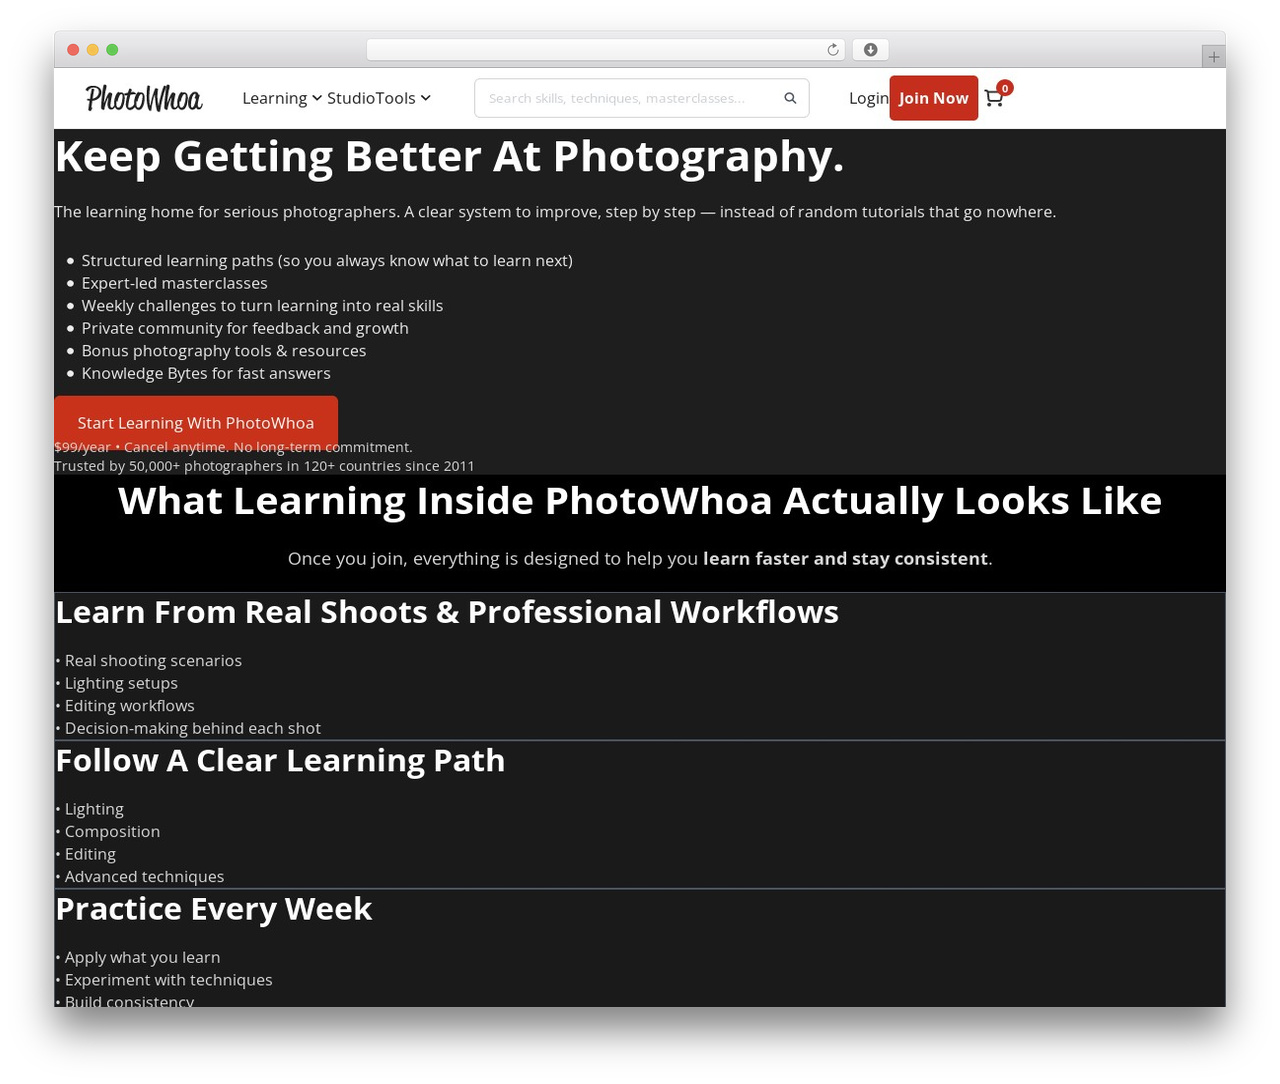Image resolution: width=1280 pixels, height=1084 pixels.
Task: Click heading 'What Learning Inside PhotoWhoa Actually Looks Like'
Action: point(640,500)
